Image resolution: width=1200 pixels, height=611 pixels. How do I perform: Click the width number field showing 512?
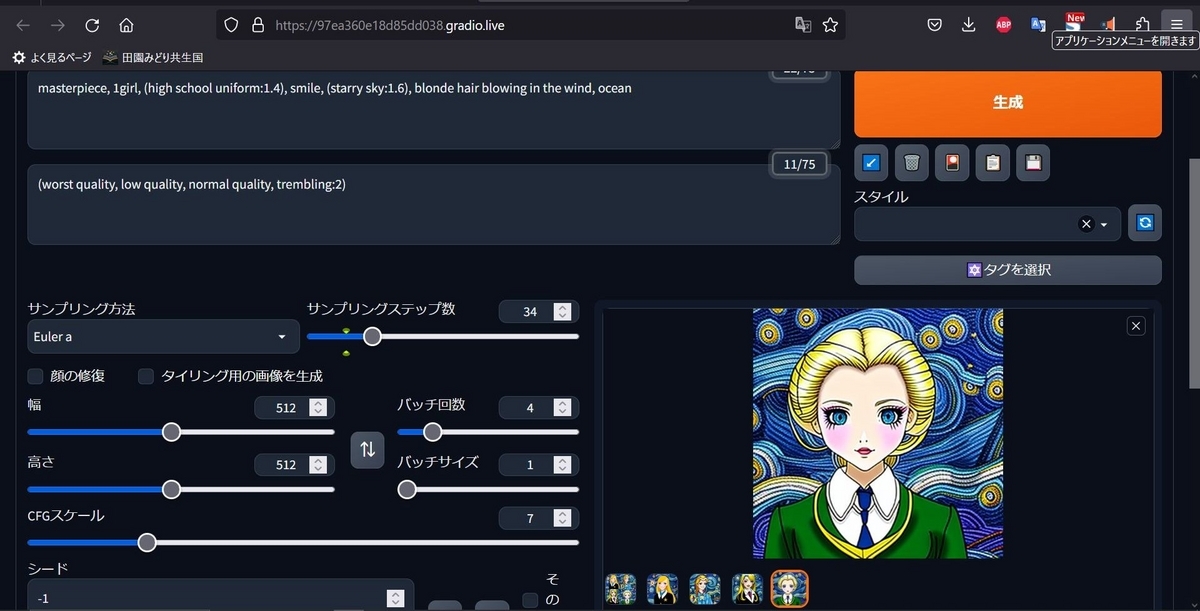pyautogui.click(x=294, y=408)
